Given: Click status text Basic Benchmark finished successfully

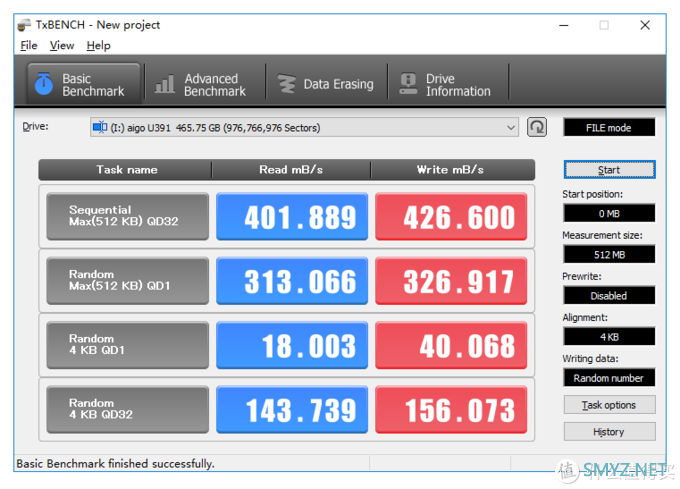Looking at the screenshot, I should (115, 464).
